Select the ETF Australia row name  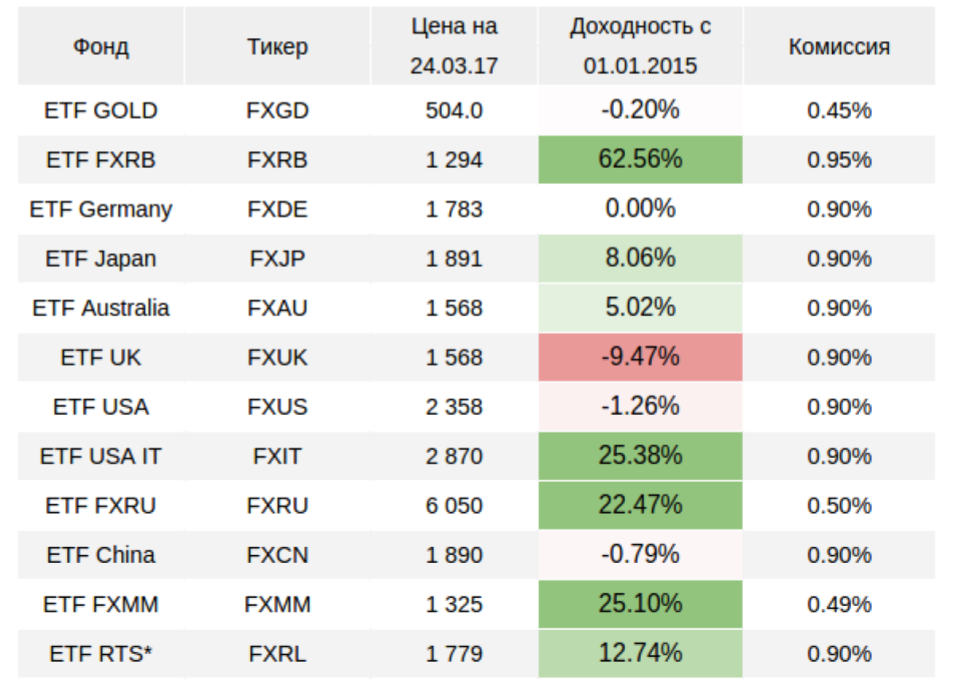pos(101,308)
